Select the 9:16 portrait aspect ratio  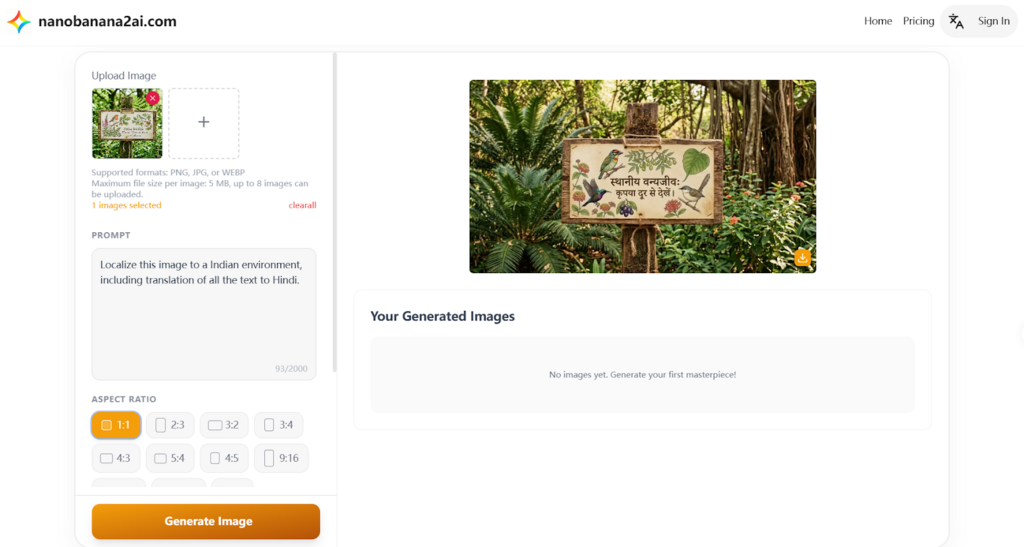(281, 458)
